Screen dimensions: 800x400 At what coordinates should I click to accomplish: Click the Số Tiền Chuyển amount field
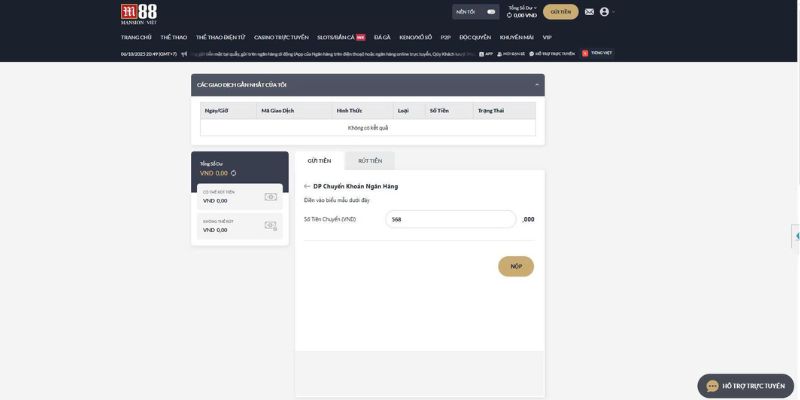click(x=450, y=219)
